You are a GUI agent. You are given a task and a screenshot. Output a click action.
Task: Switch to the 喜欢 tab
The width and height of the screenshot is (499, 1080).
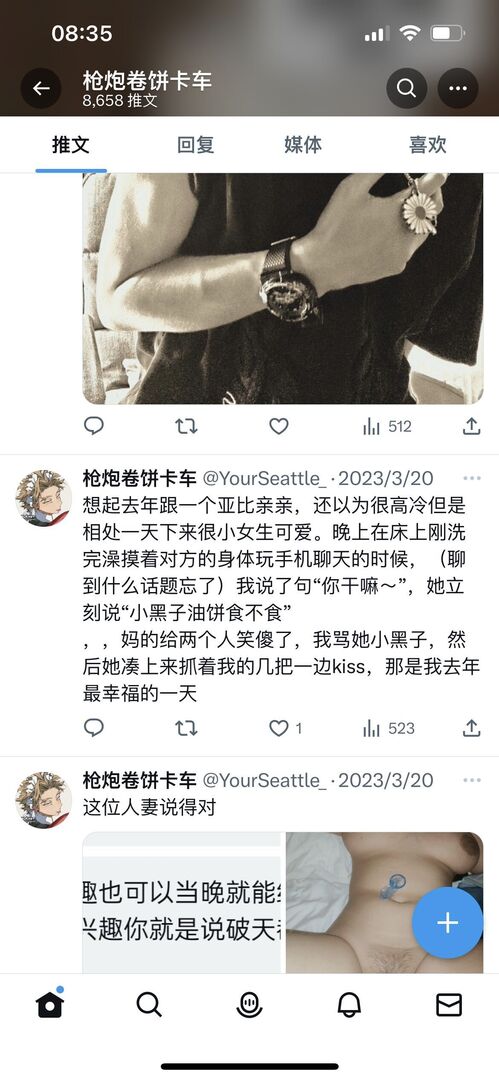pyautogui.click(x=427, y=145)
